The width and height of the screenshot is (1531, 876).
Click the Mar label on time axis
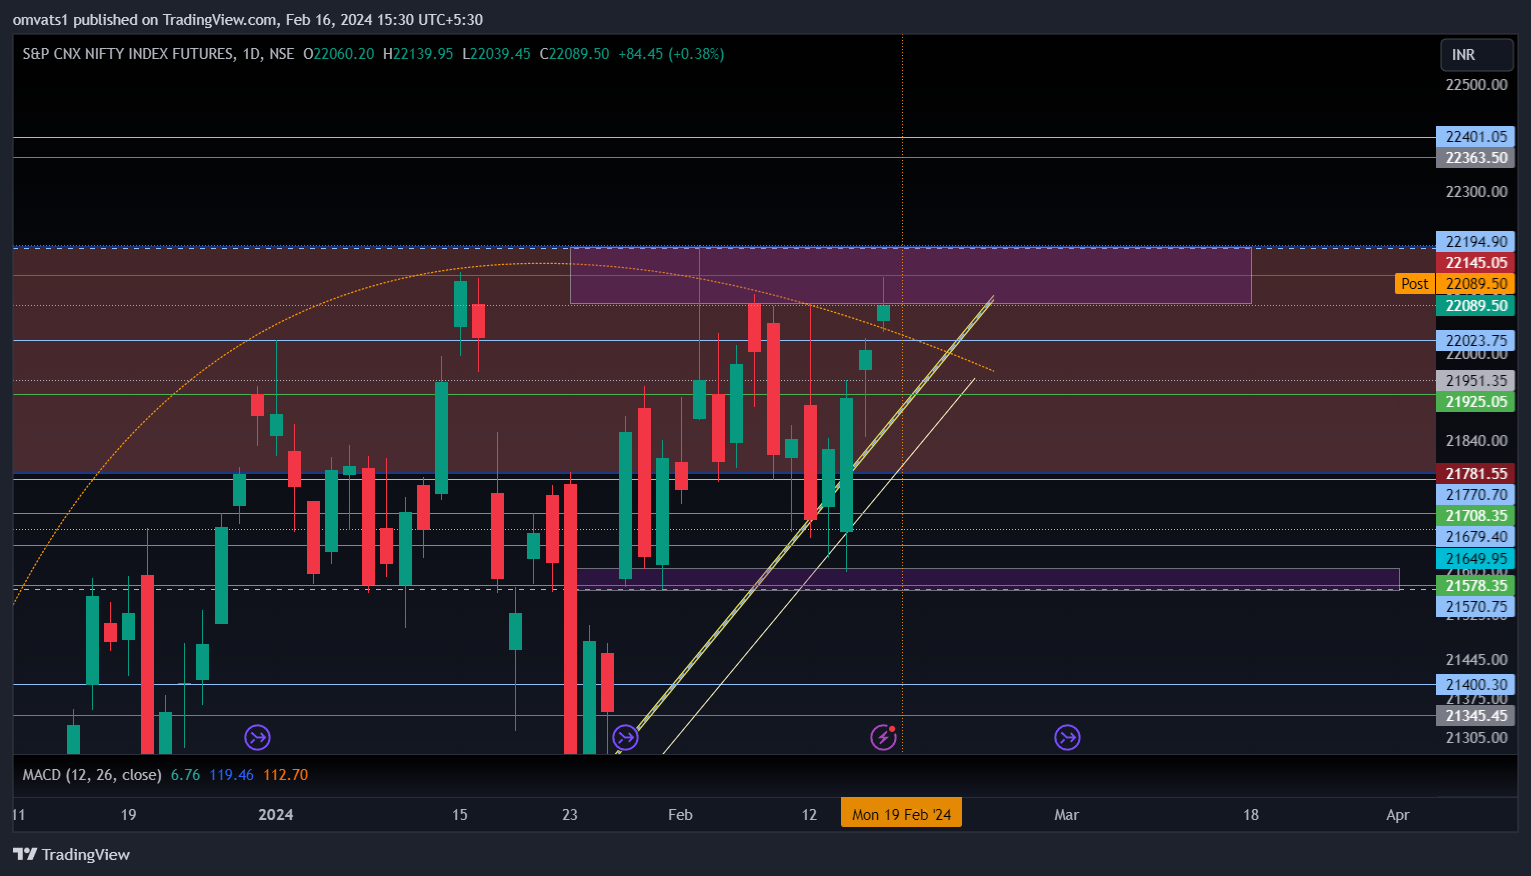point(1067,815)
